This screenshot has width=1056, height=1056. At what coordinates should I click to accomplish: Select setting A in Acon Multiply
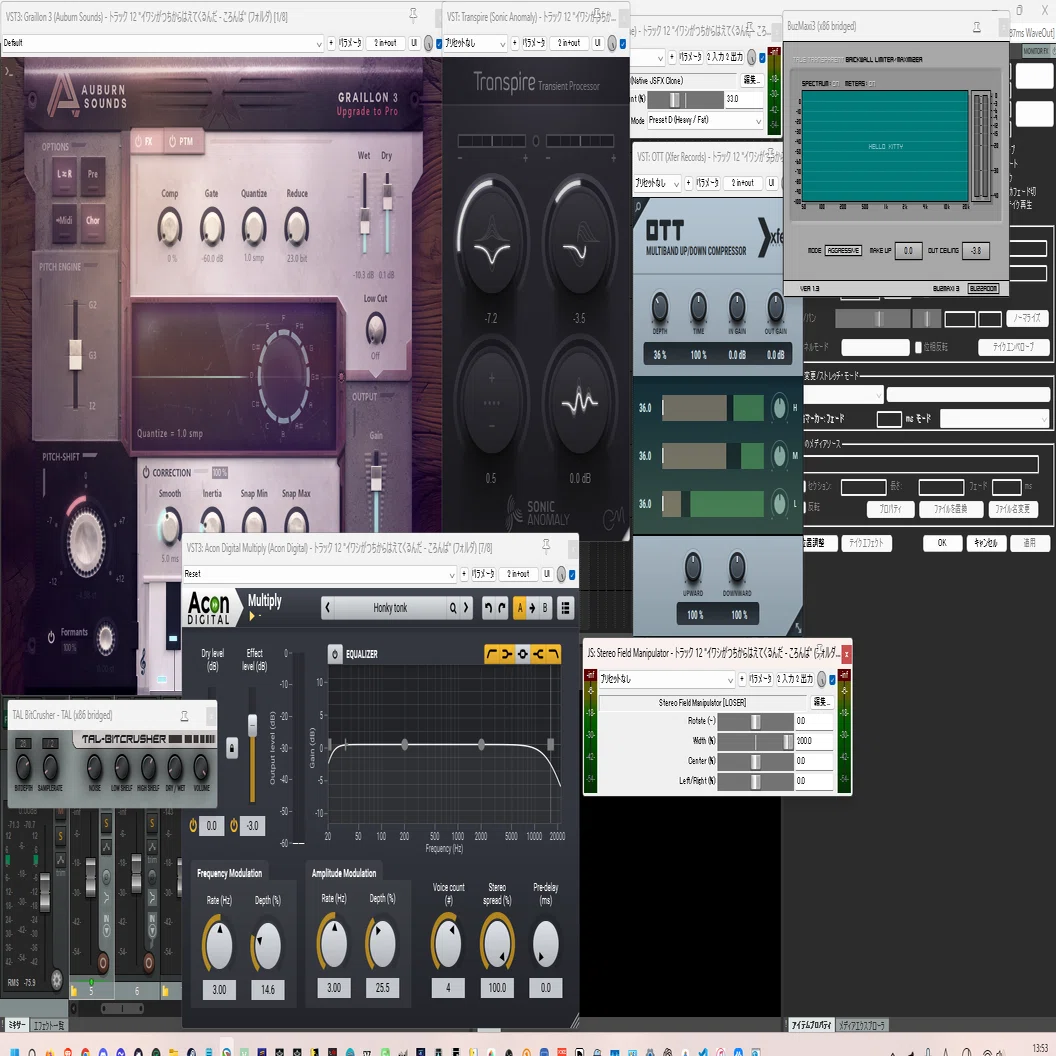click(x=519, y=608)
